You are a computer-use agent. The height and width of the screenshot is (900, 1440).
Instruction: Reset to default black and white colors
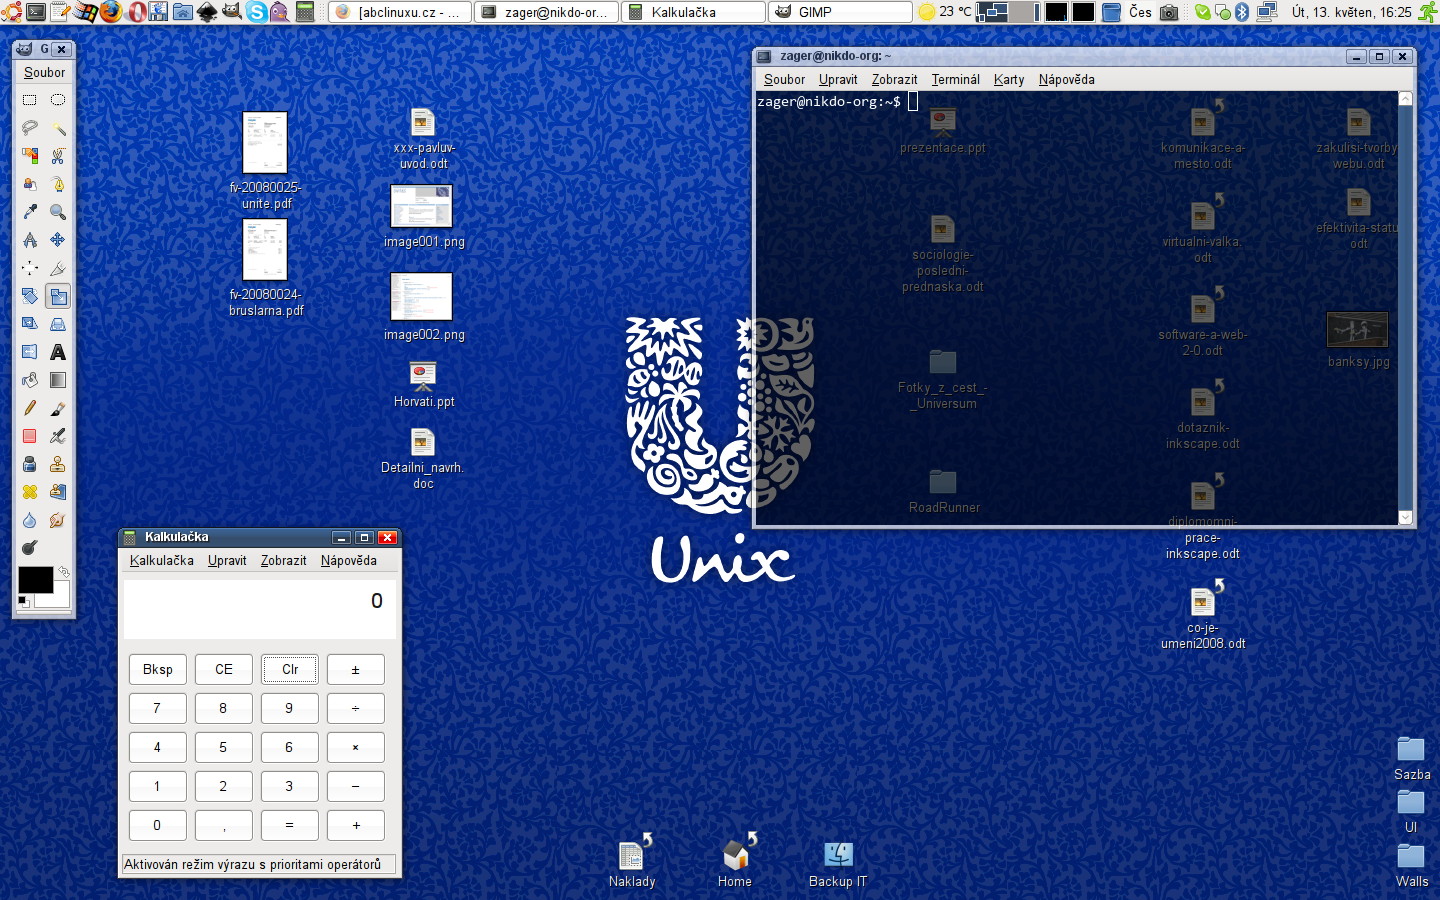click(x=23, y=602)
